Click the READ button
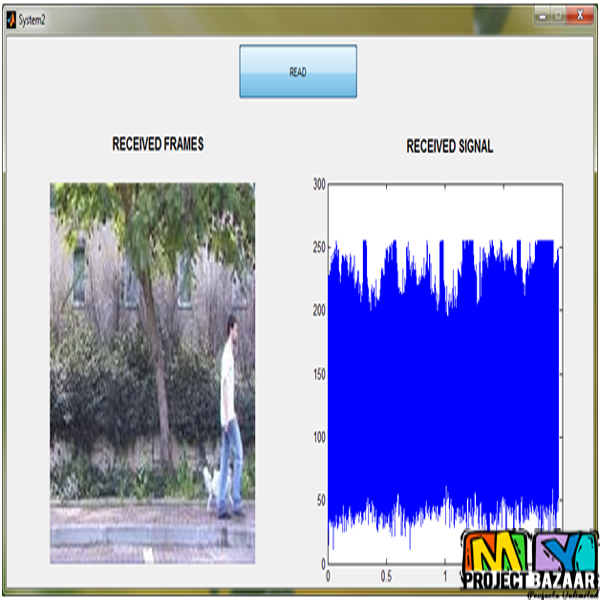The width and height of the screenshot is (600, 600). pyautogui.click(x=298, y=72)
